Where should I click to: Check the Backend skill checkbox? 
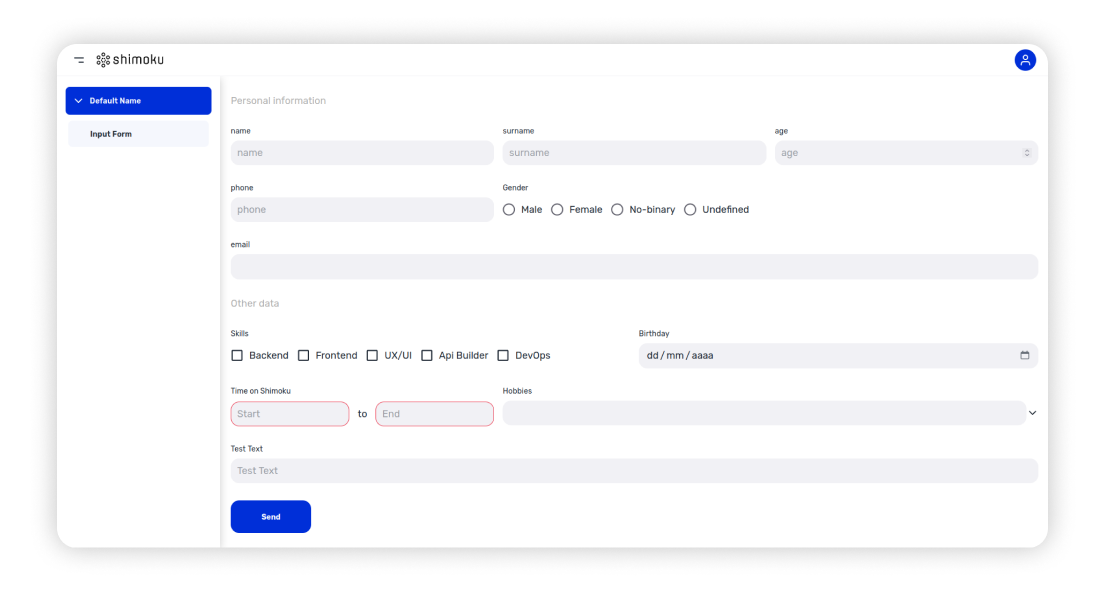point(237,355)
